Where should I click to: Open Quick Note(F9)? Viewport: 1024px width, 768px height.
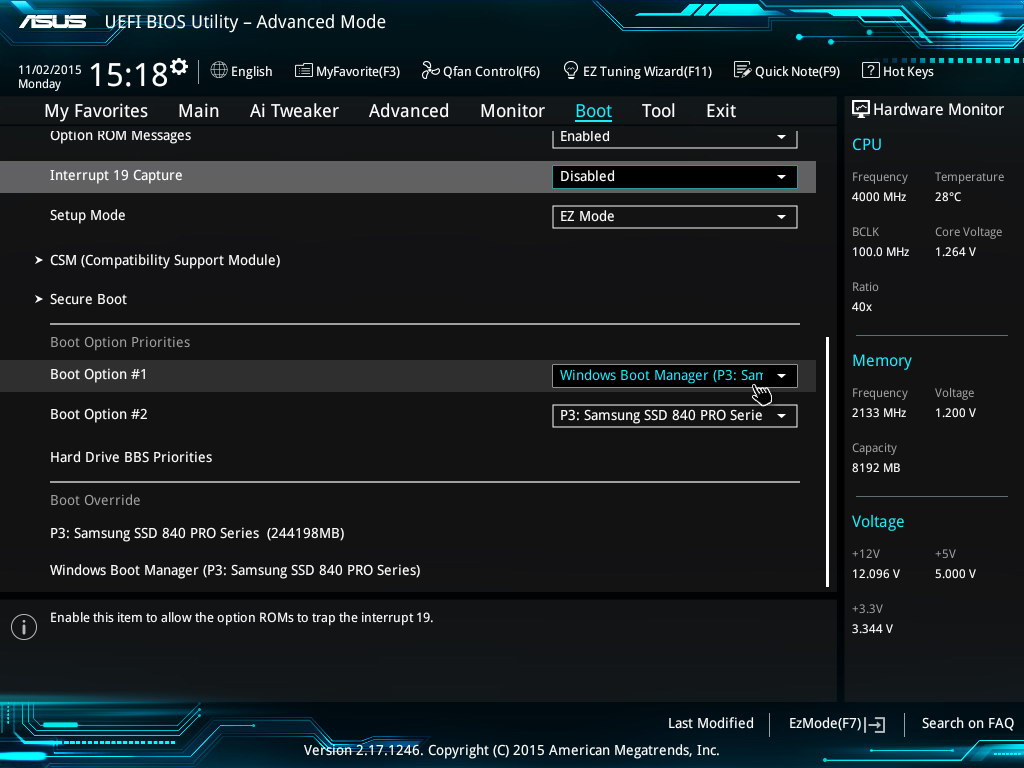tap(787, 71)
